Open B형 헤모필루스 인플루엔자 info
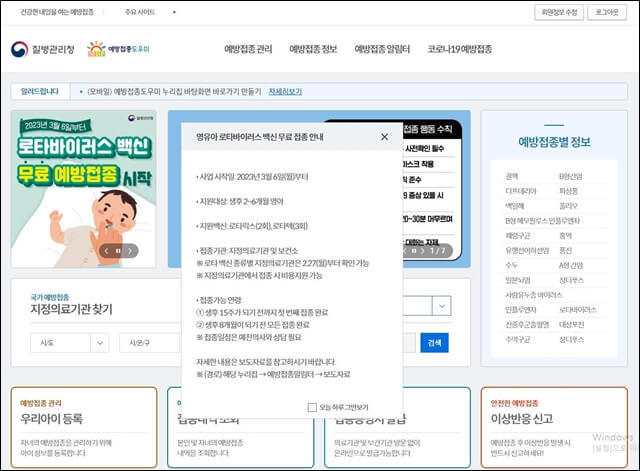The image size is (640, 471). click(542, 221)
